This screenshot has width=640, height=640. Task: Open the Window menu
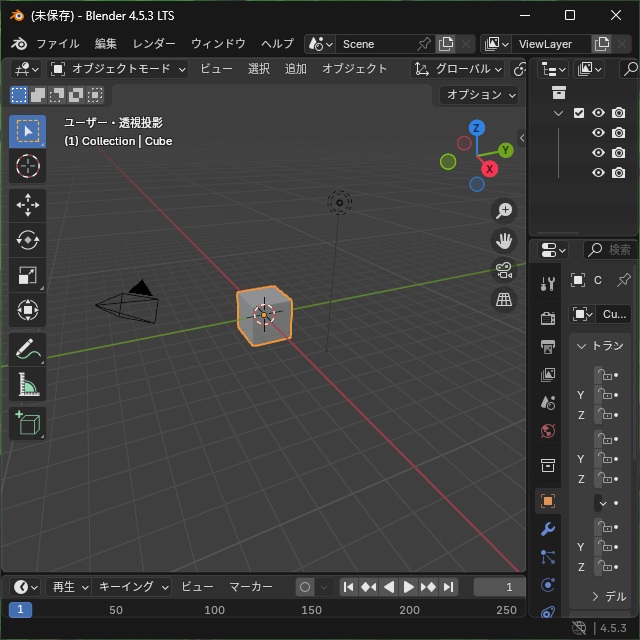(x=218, y=44)
